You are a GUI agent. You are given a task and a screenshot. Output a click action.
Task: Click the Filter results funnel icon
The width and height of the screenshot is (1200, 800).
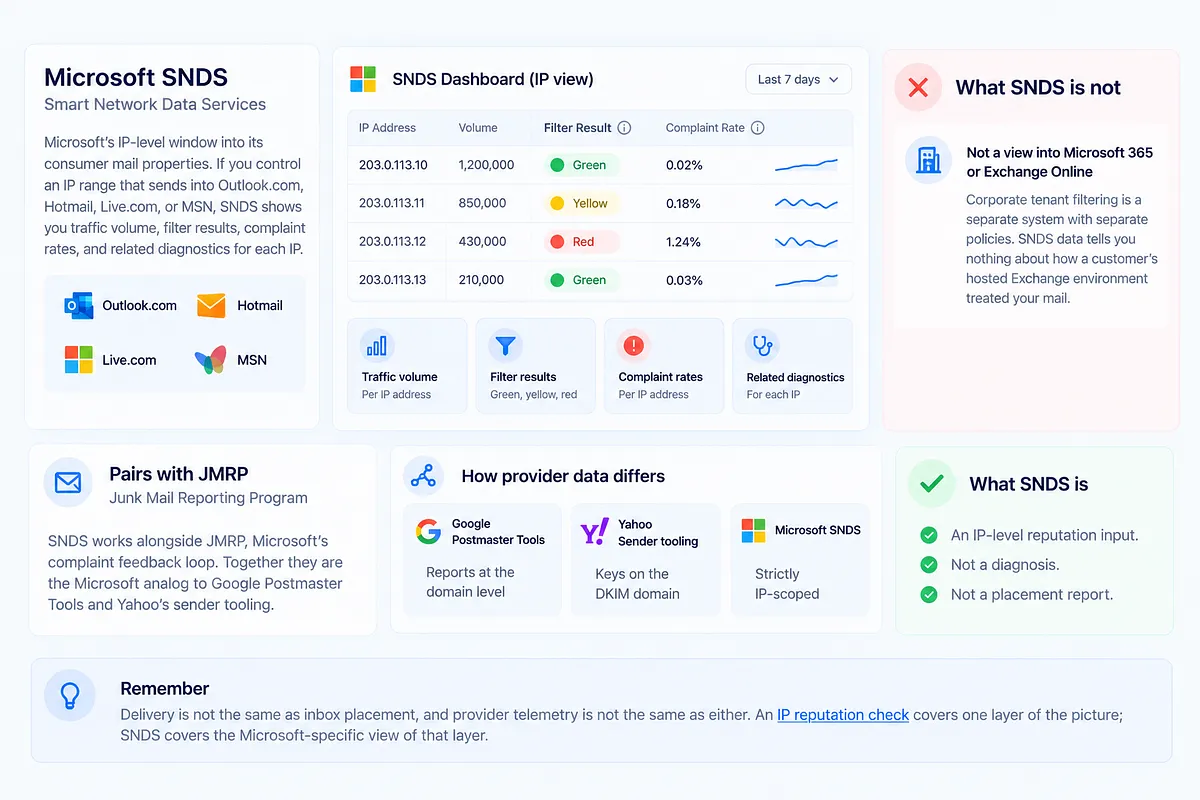(x=506, y=346)
